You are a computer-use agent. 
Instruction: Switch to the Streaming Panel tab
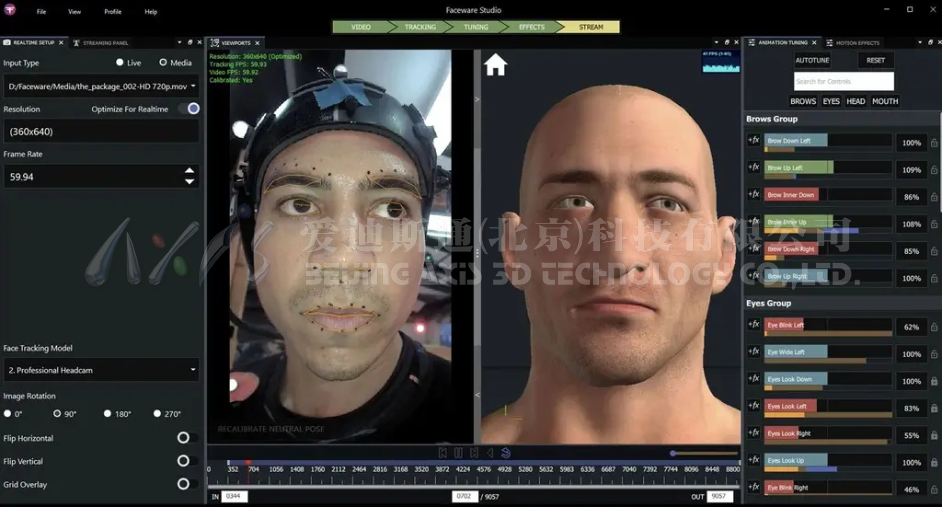click(105, 43)
